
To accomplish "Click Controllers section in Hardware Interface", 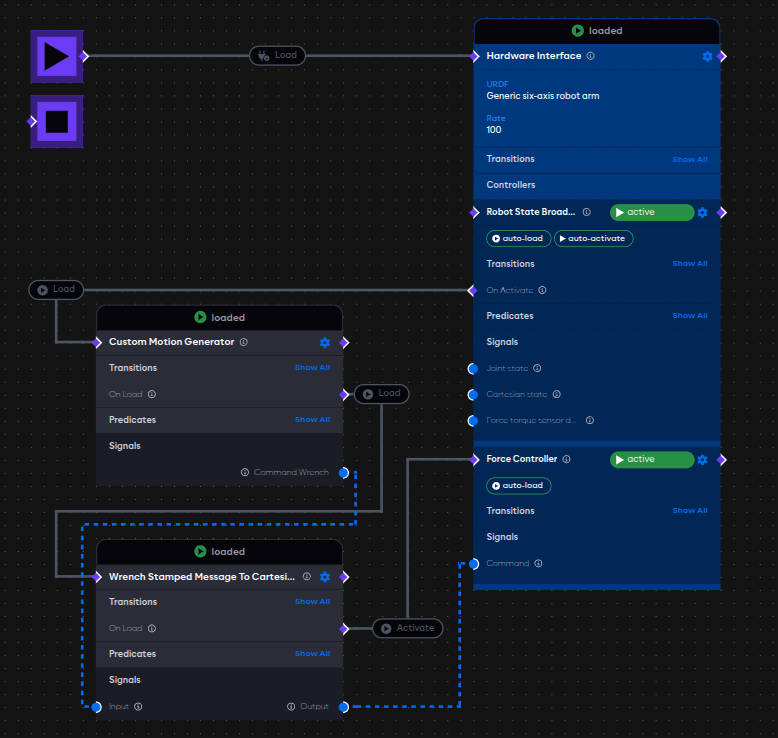I will [597, 185].
